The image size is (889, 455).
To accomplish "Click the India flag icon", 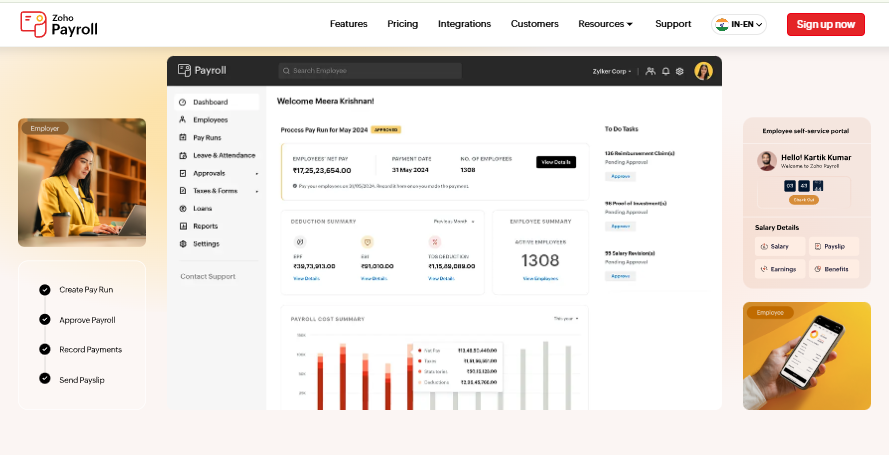I will coord(722,24).
